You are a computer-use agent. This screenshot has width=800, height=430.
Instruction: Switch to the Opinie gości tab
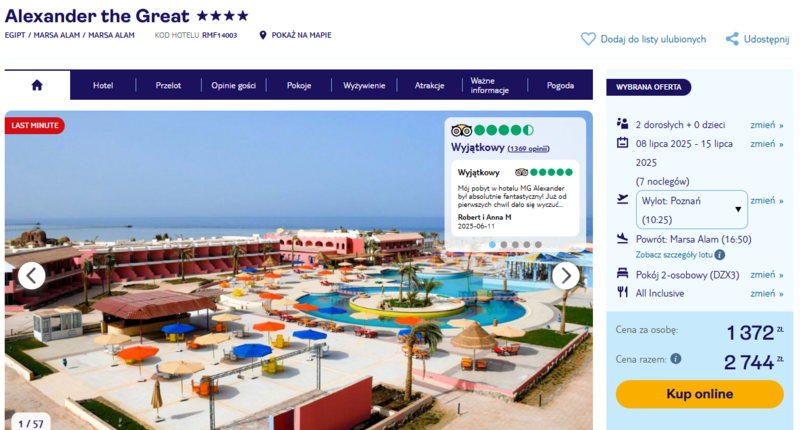234,85
